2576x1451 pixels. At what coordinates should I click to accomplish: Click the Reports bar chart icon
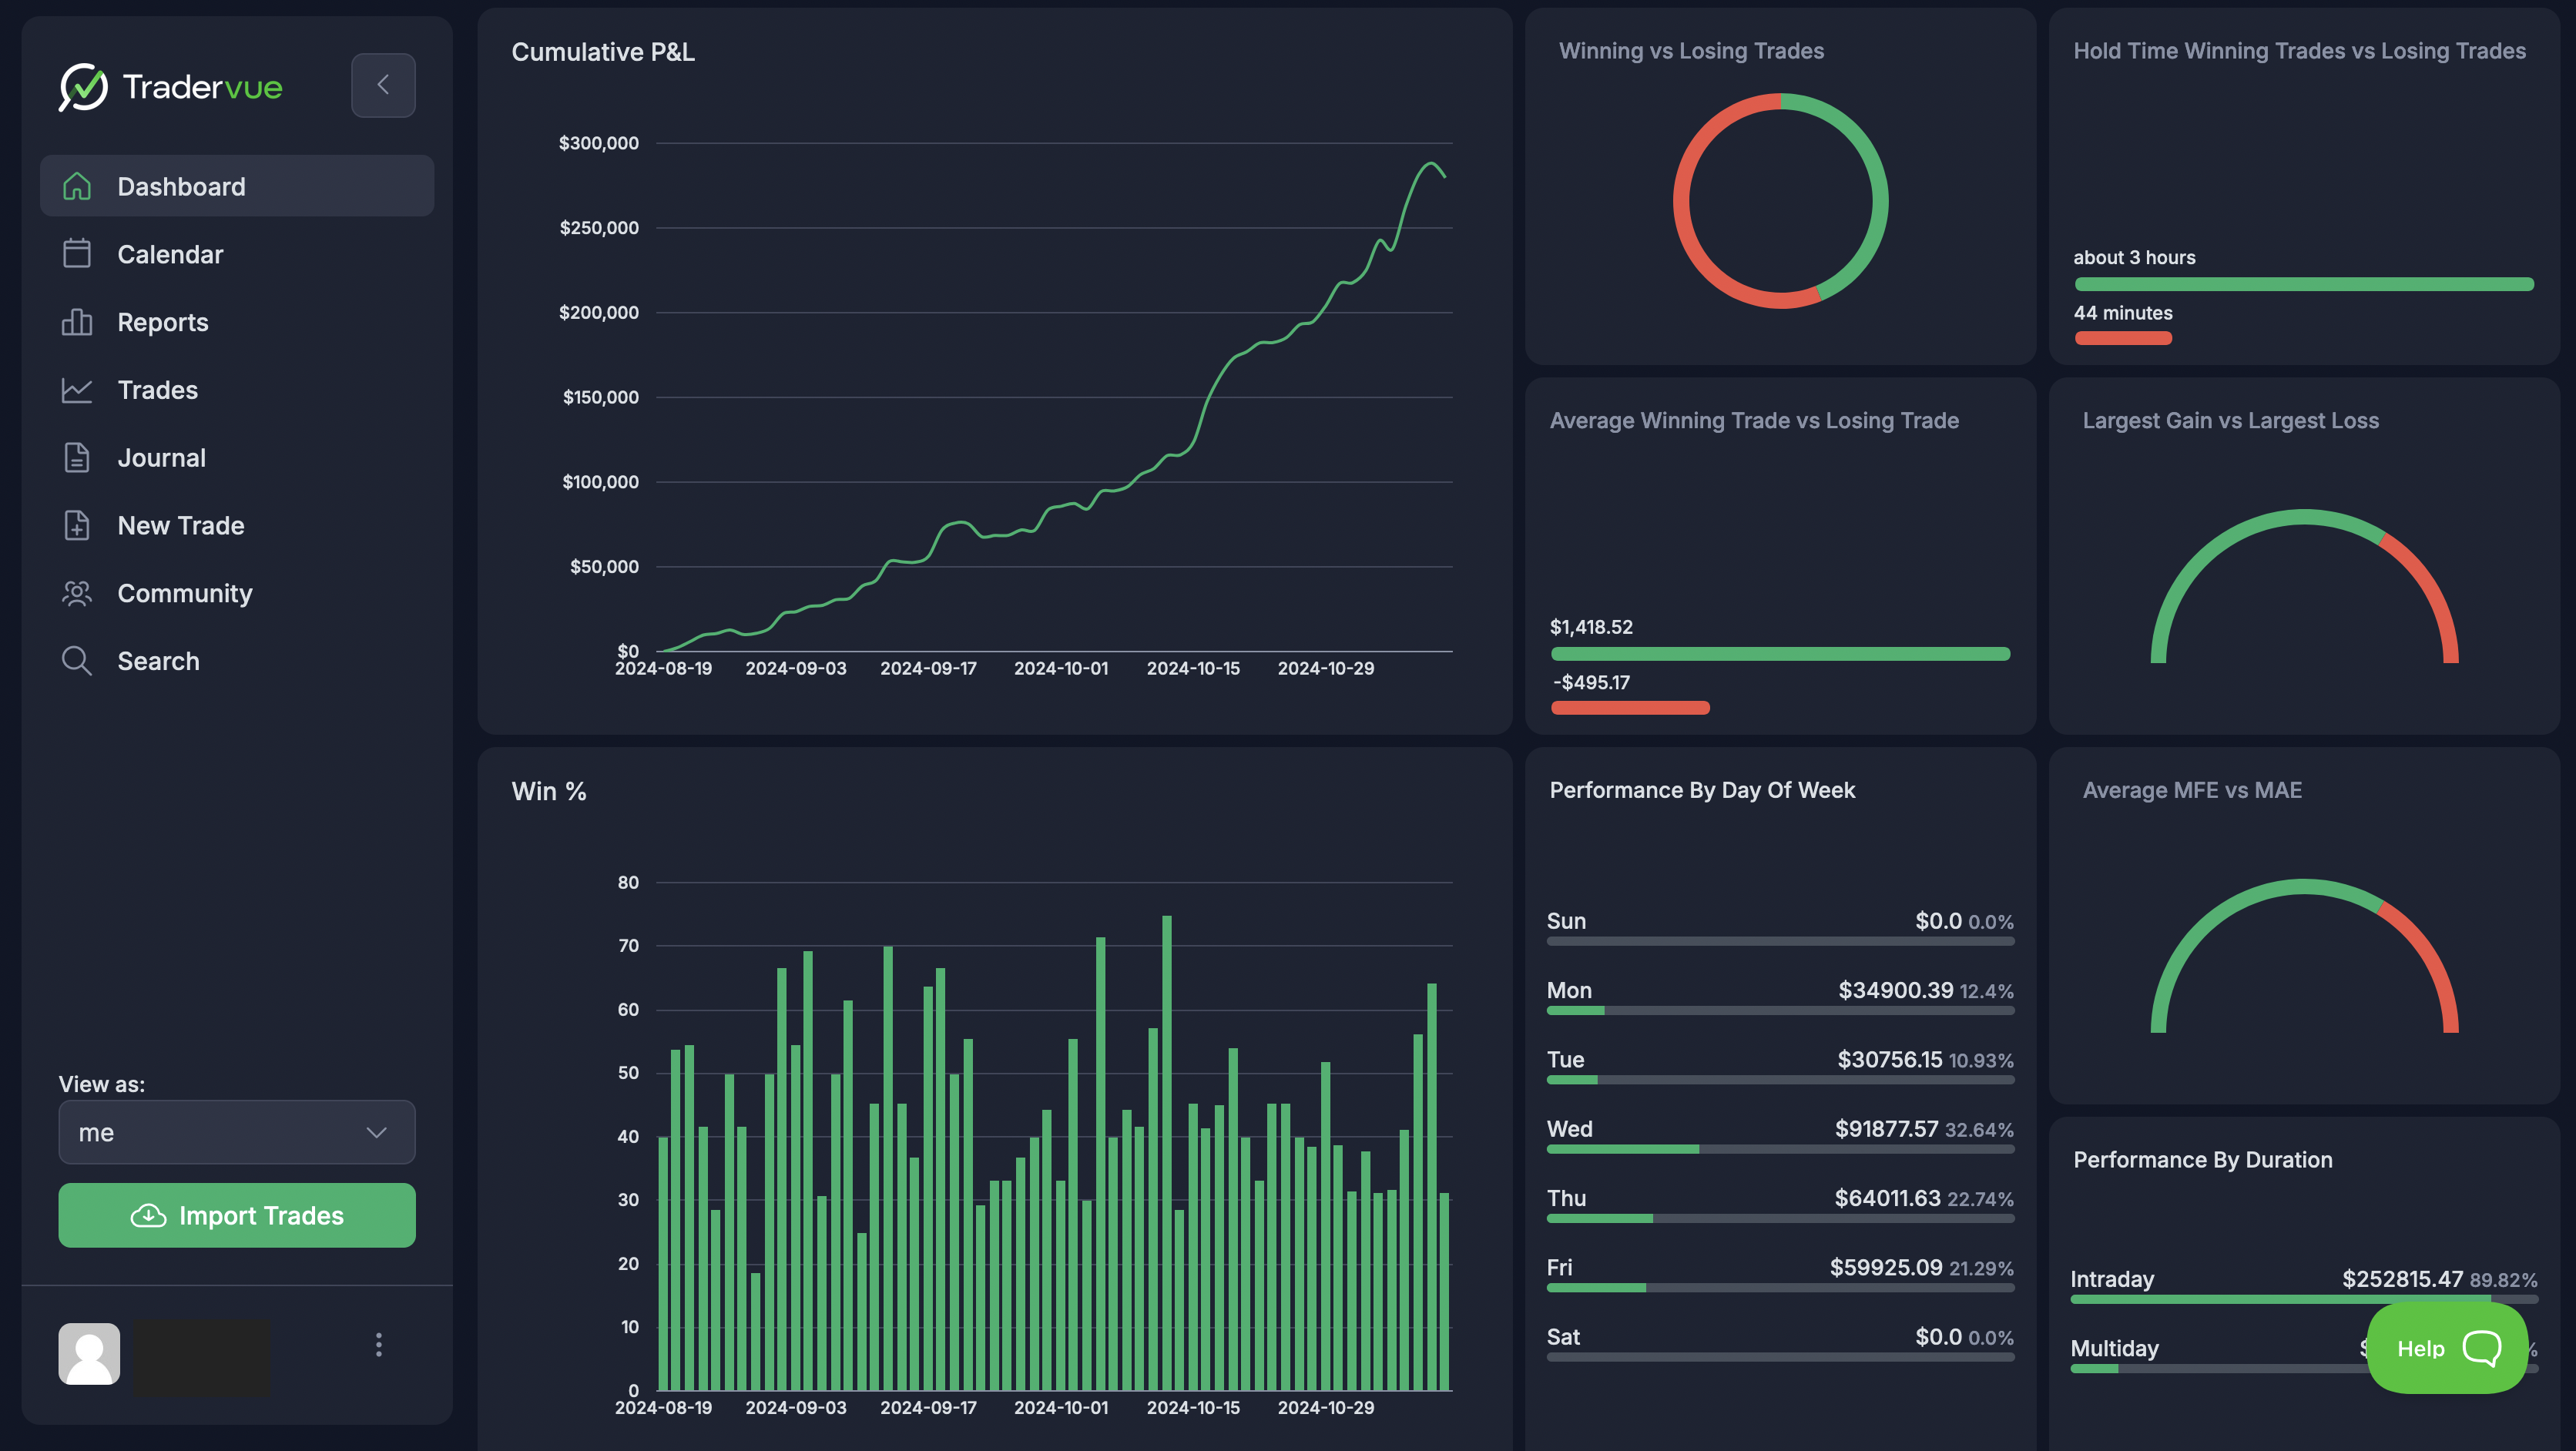77,322
